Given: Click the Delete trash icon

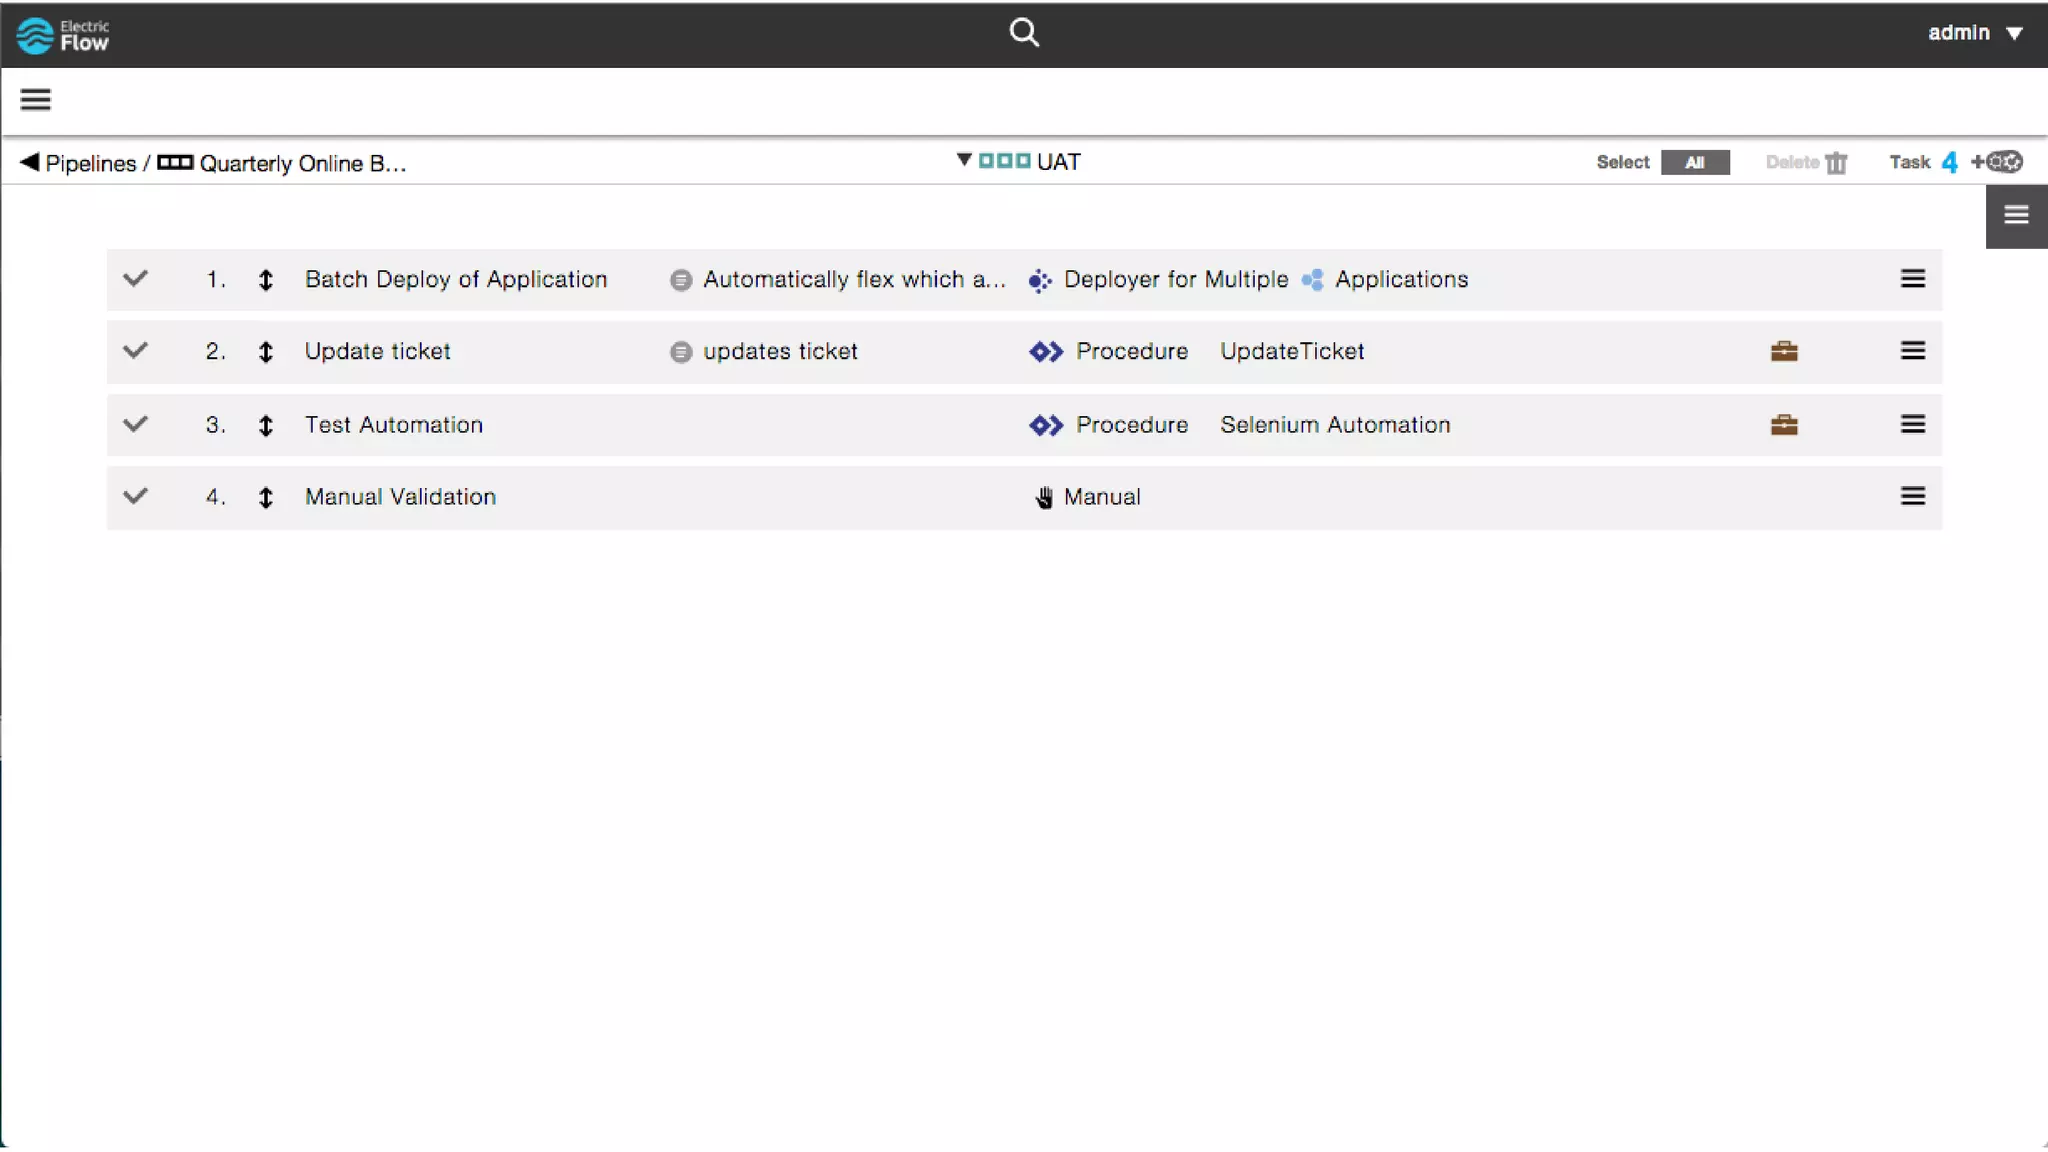Looking at the screenshot, I should [x=1836, y=163].
